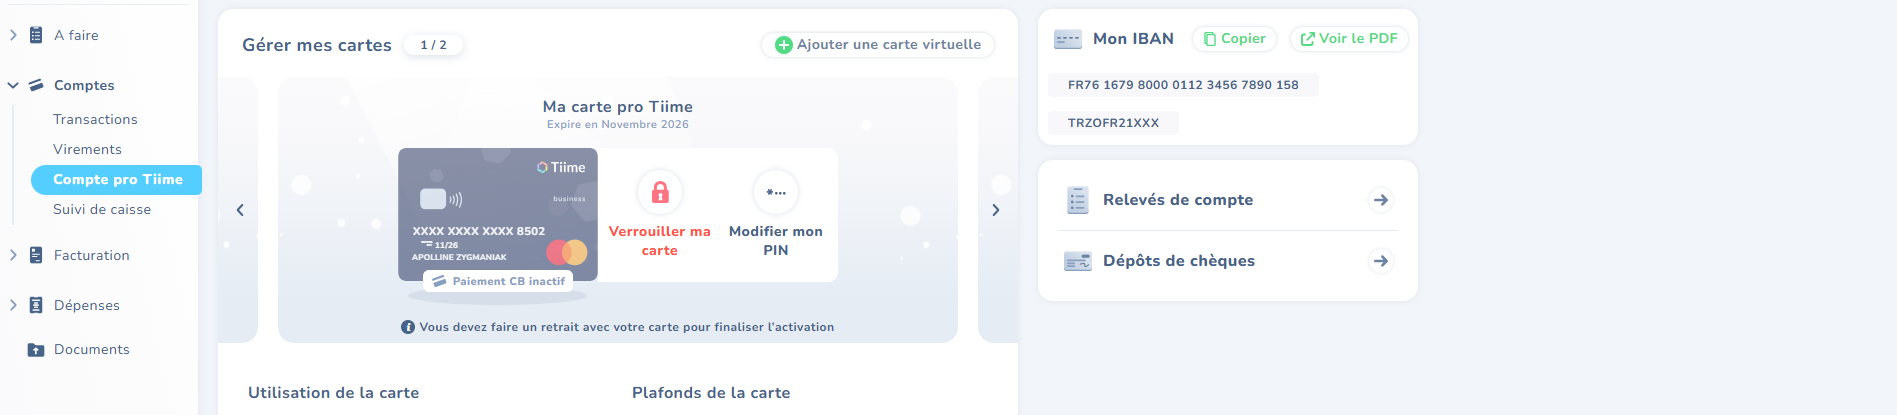1897x415 pixels.
Task: Select Suivi de caisse menu item
Action: coord(102,209)
